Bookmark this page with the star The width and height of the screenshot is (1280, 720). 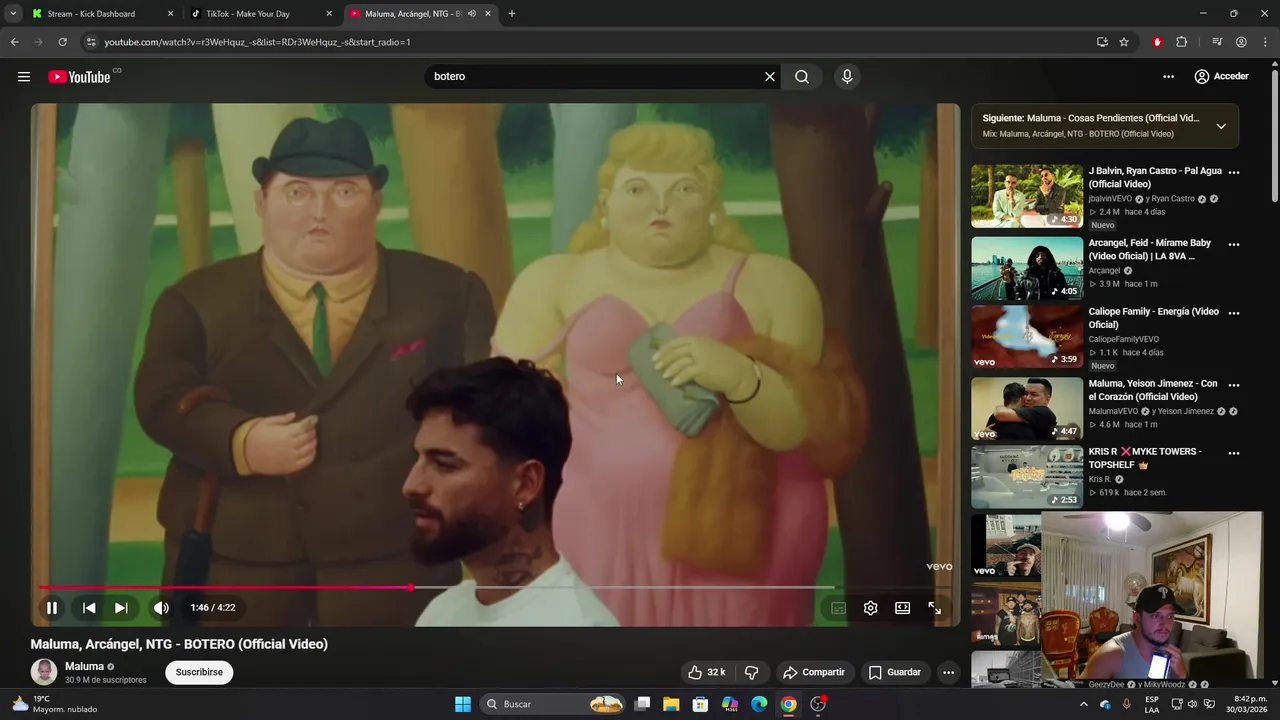click(x=1124, y=42)
